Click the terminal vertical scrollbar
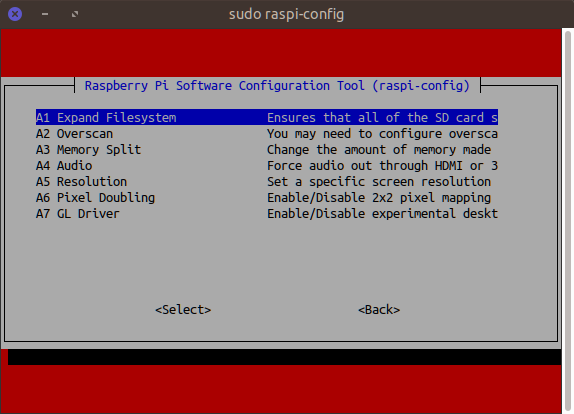Screen dimensions: 574x414 pyautogui.click(x=568, y=221)
